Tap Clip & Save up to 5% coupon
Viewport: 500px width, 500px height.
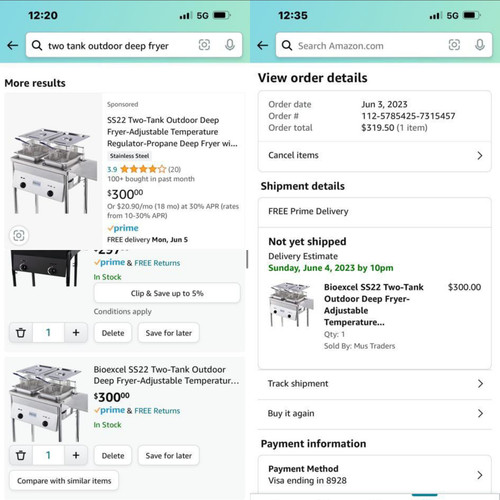click(x=167, y=293)
